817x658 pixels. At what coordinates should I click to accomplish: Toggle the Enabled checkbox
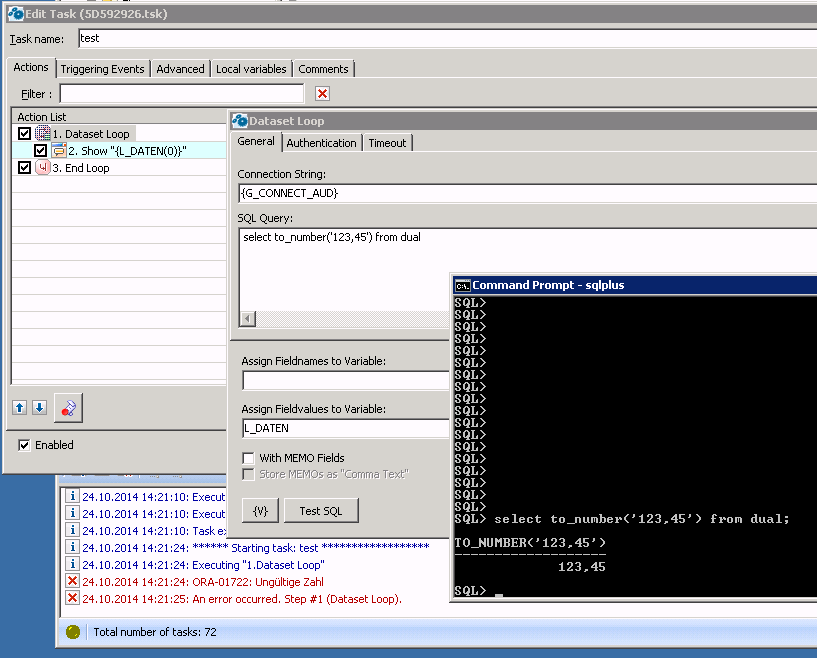tap(24, 445)
